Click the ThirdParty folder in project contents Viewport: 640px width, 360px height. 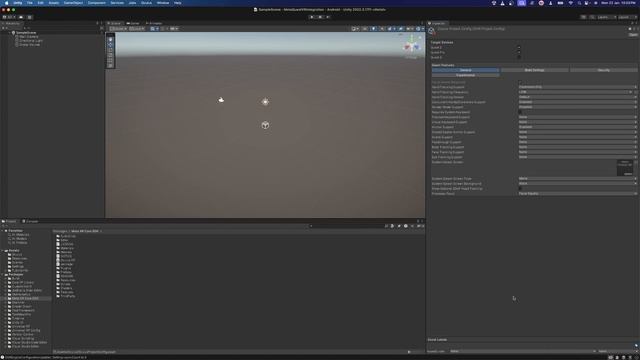[x=67, y=296]
